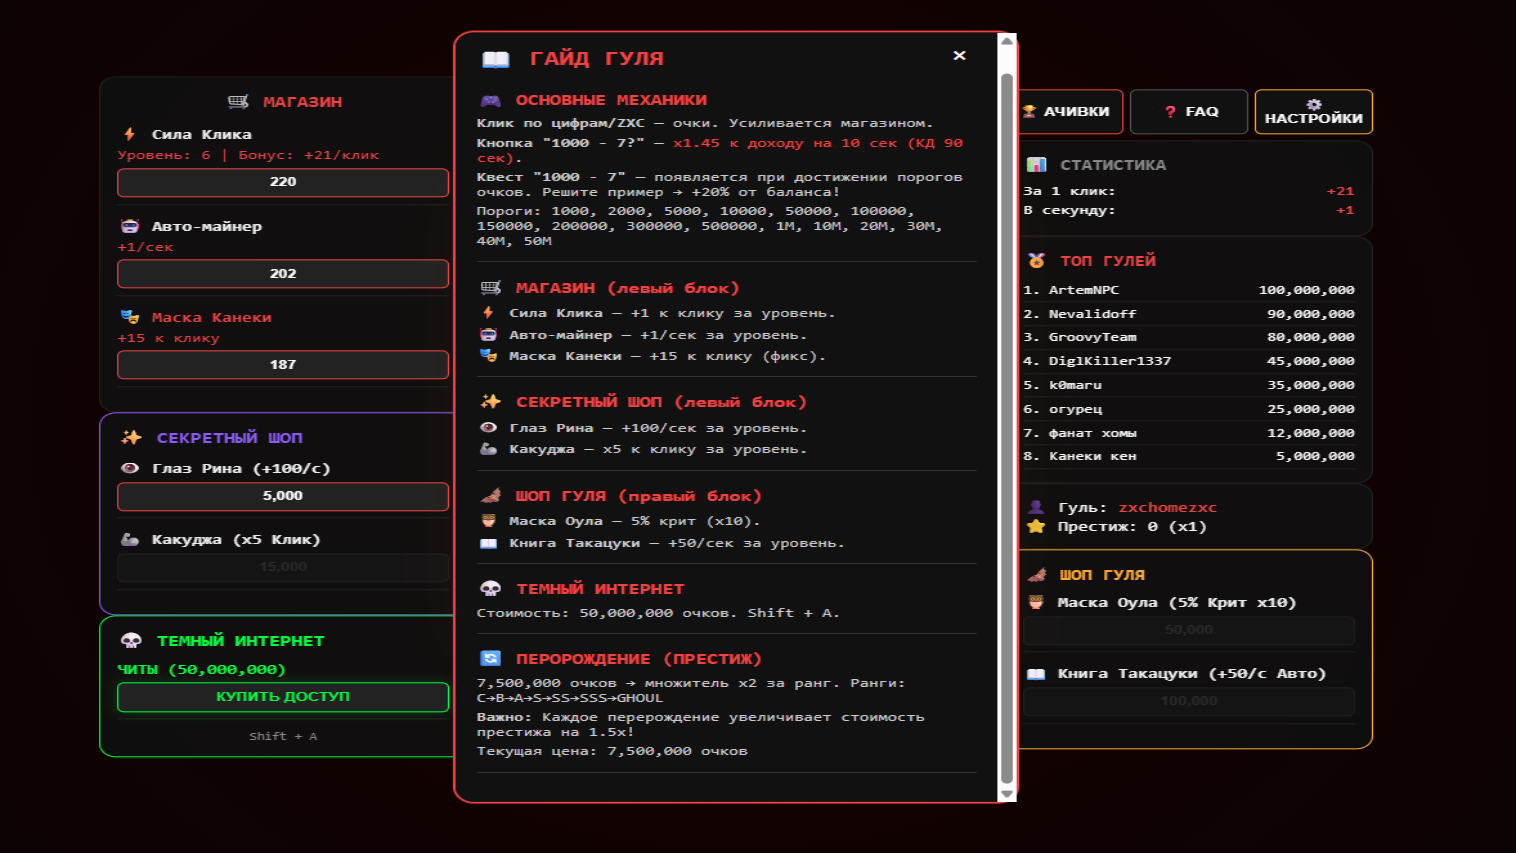Click За 1 клик +21 value
This screenshot has height=853, width=1516.
tap(1340, 191)
